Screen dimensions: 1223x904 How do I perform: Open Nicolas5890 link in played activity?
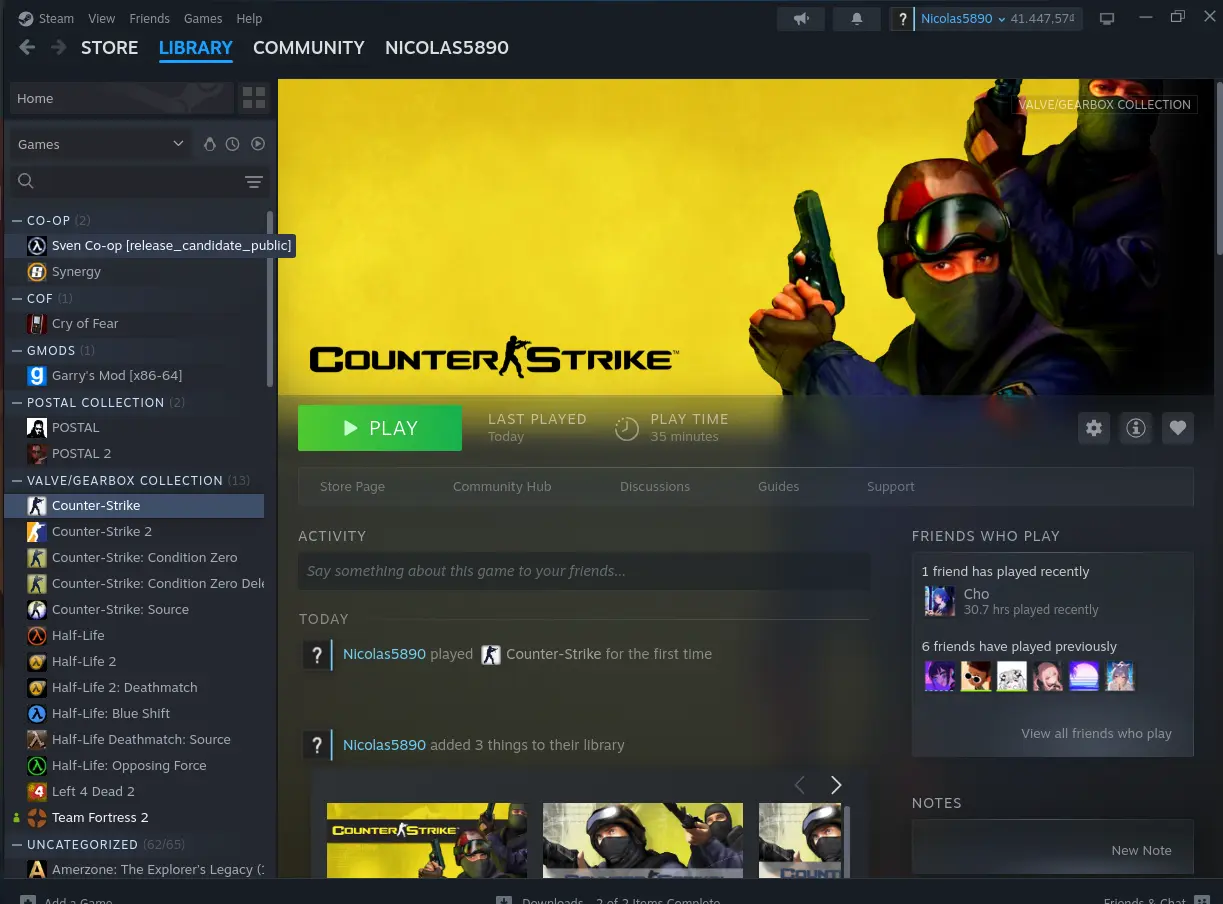384,654
